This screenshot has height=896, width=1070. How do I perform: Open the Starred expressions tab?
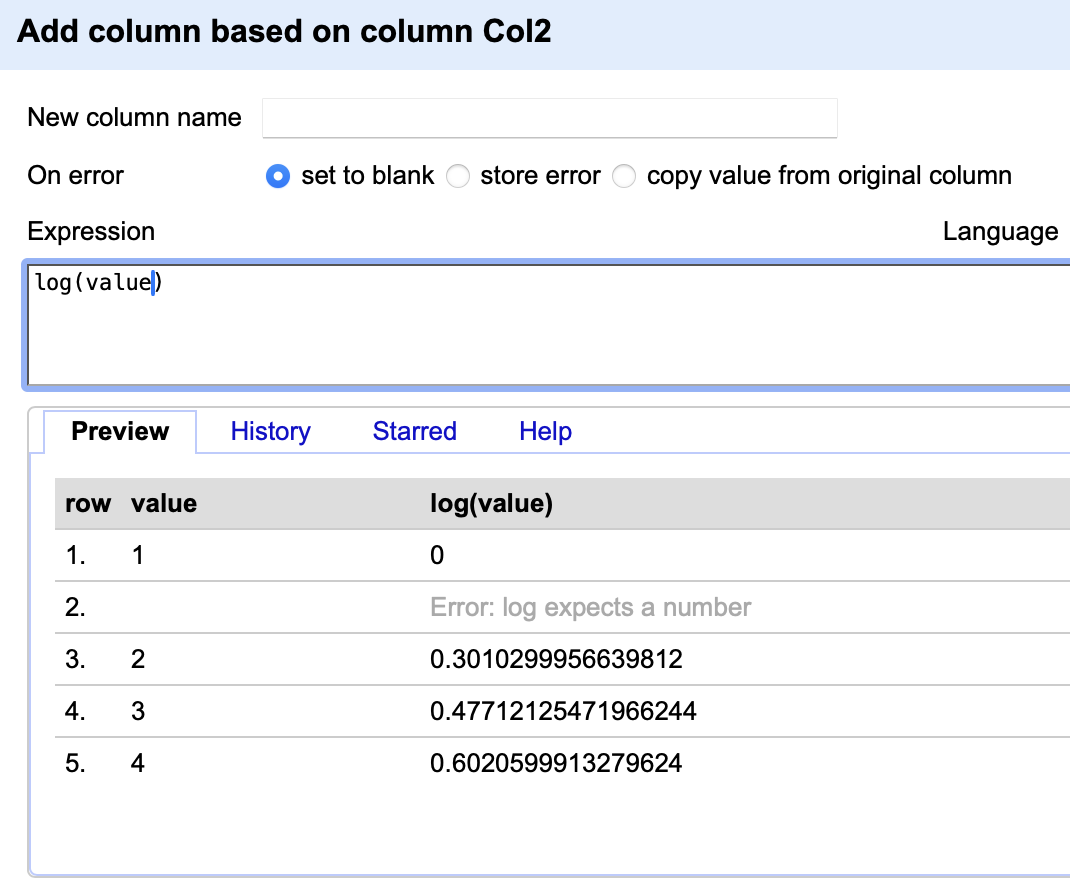414,432
